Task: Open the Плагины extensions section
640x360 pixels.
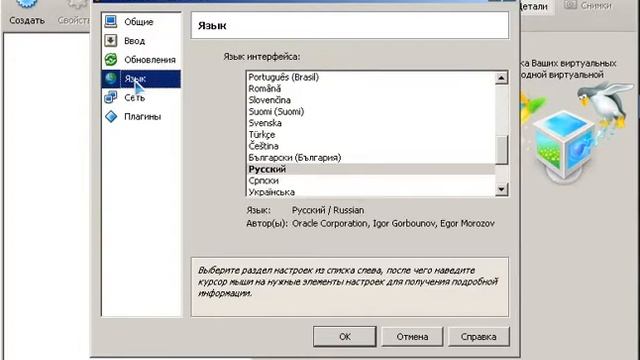Action: (x=141, y=116)
